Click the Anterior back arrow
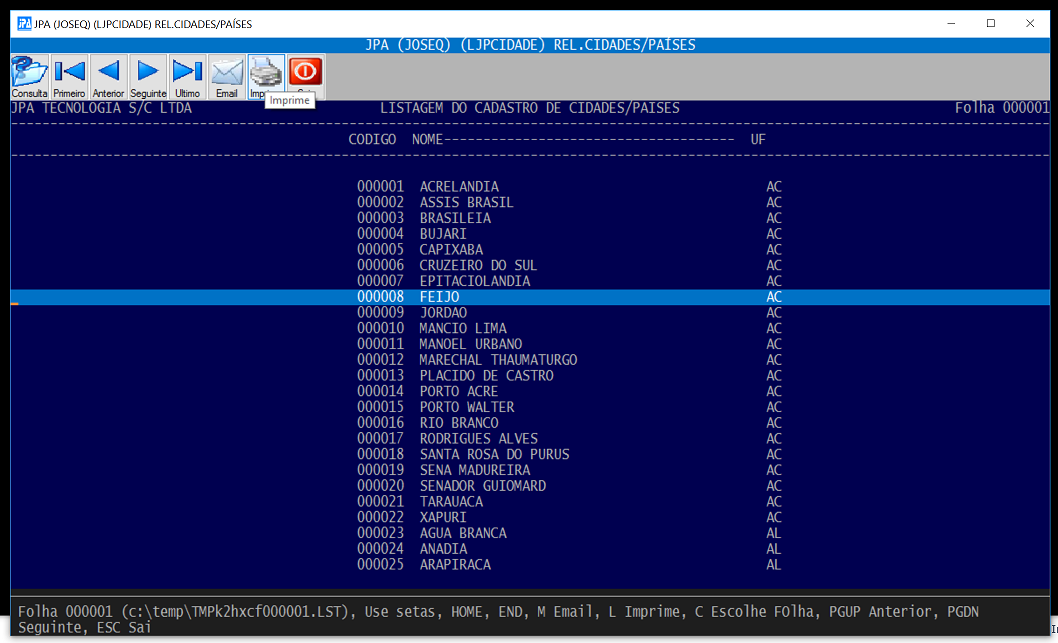1058x643 pixels. (108, 77)
